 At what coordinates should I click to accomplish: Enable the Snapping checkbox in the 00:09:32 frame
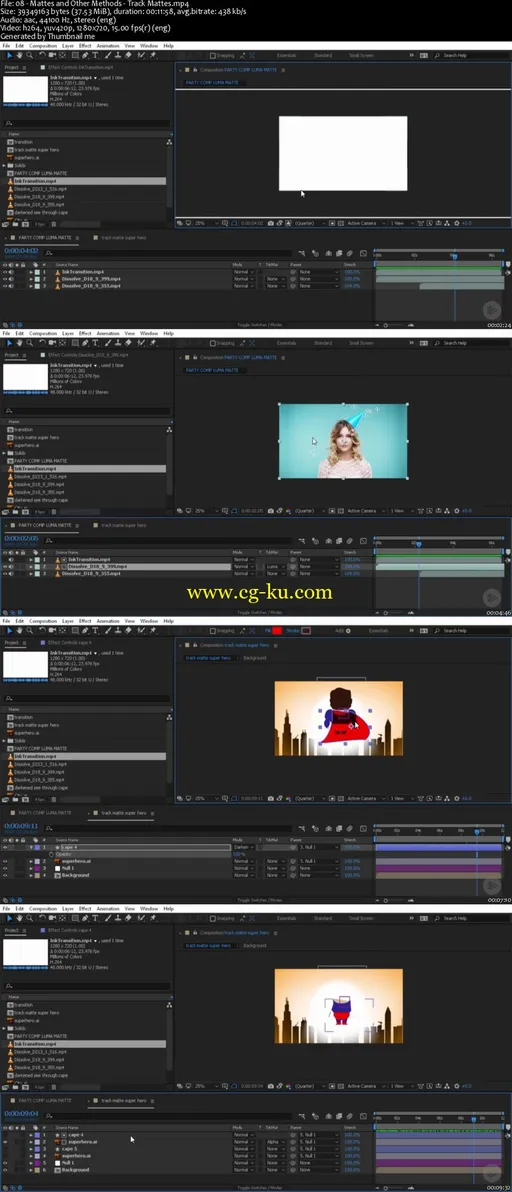[215, 919]
